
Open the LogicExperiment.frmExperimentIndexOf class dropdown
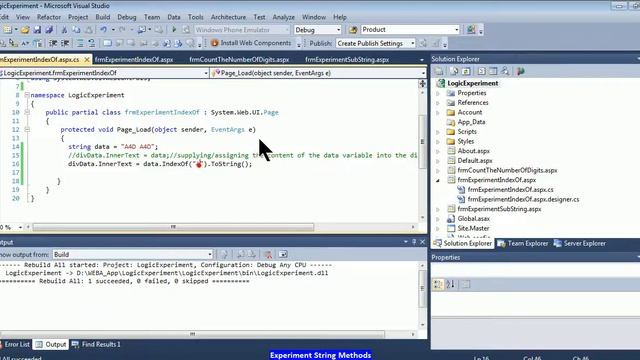click(206, 73)
